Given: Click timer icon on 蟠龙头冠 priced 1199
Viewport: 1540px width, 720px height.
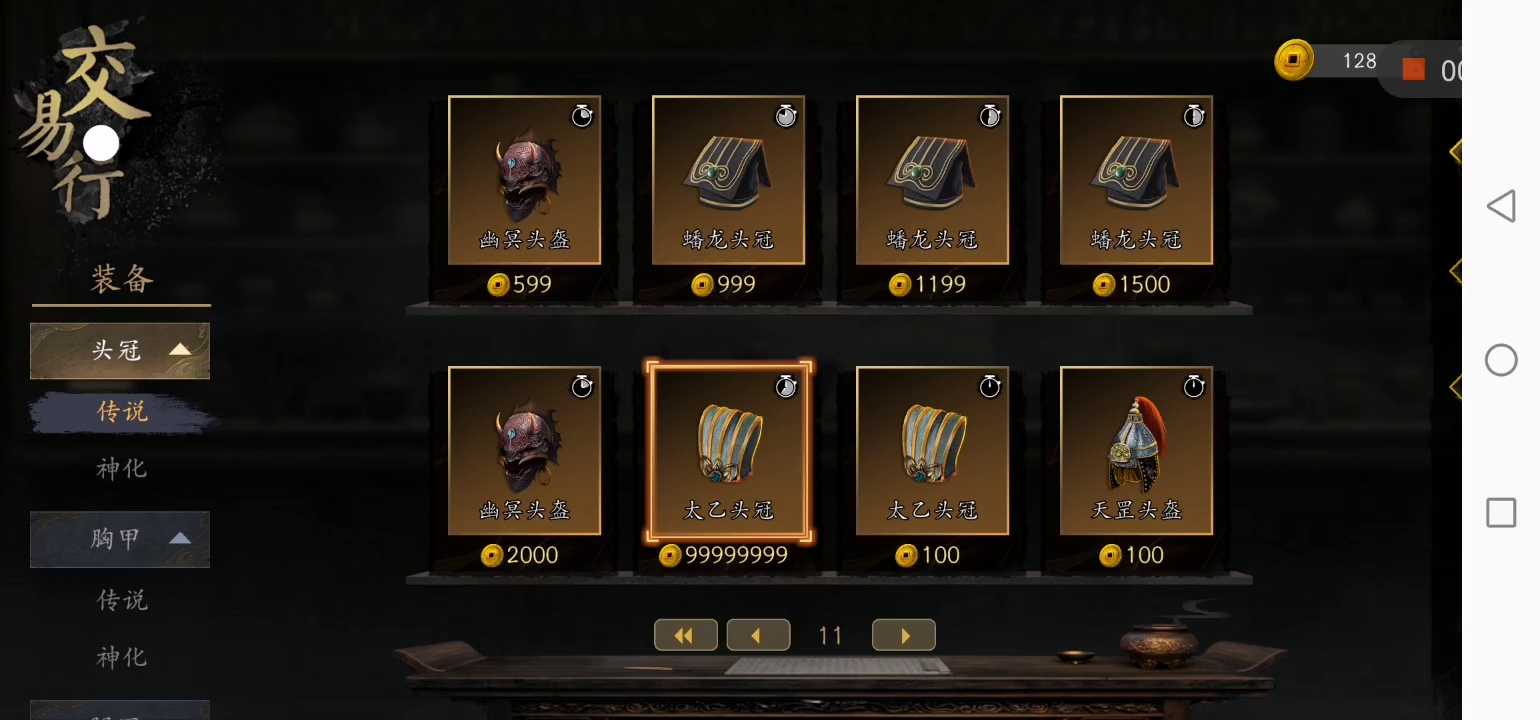Looking at the screenshot, I should [x=990, y=116].
